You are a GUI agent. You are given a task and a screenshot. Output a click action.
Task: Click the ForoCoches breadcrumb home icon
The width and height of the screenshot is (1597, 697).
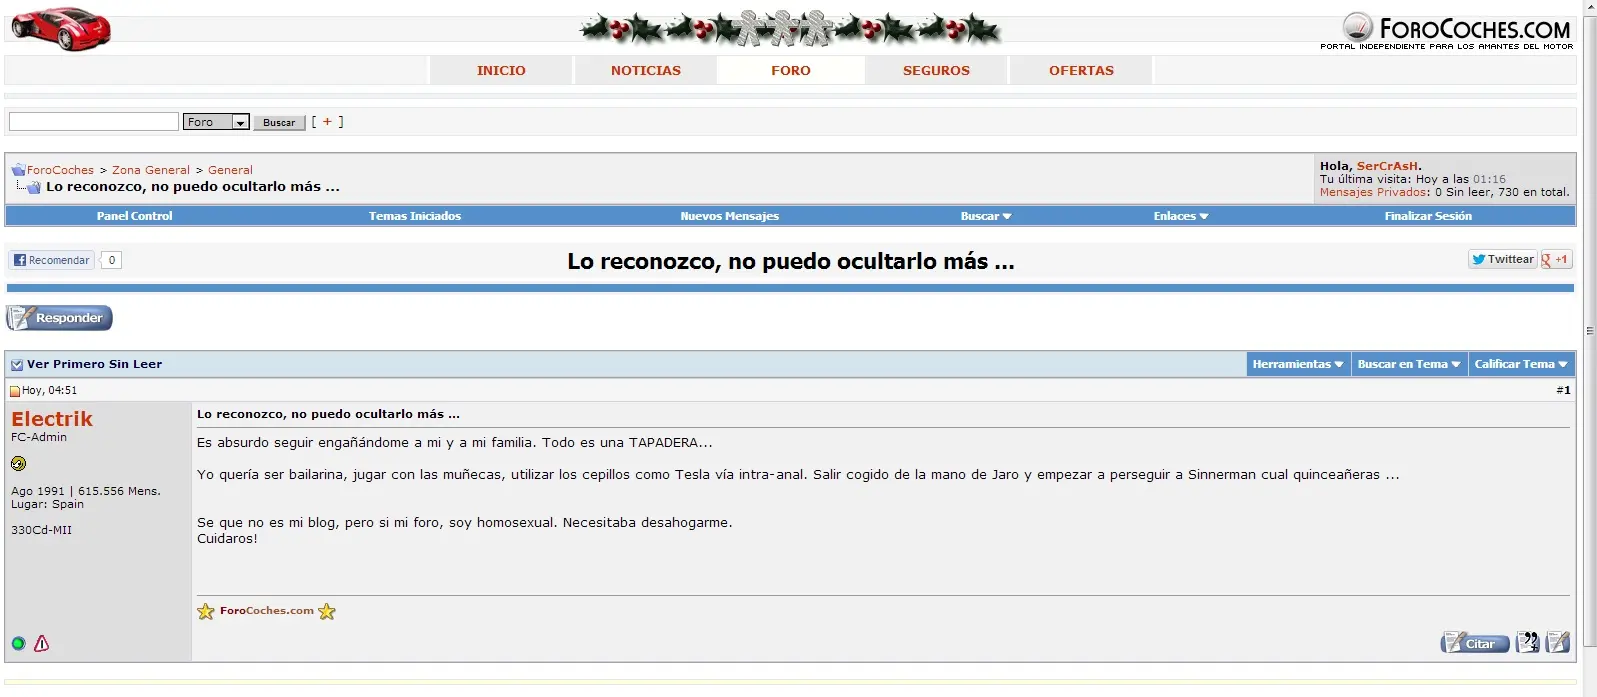tap(18, 170)
